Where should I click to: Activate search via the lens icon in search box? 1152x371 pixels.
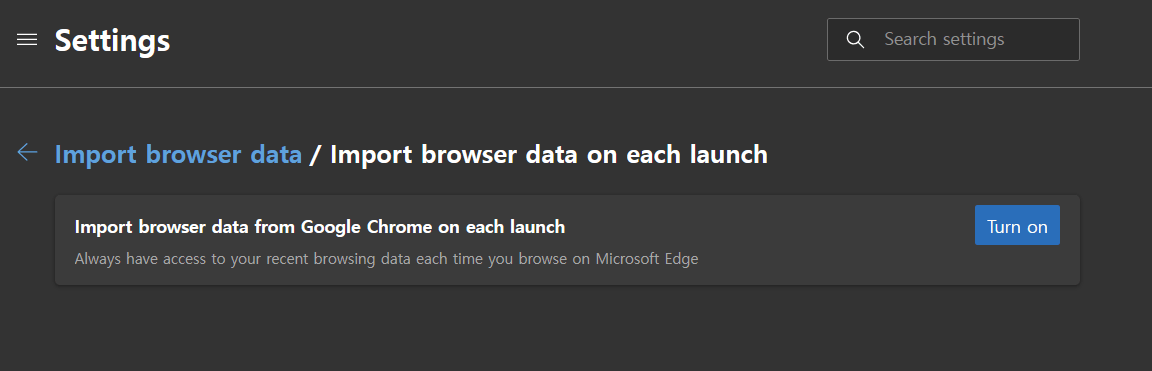click(855, 40)
